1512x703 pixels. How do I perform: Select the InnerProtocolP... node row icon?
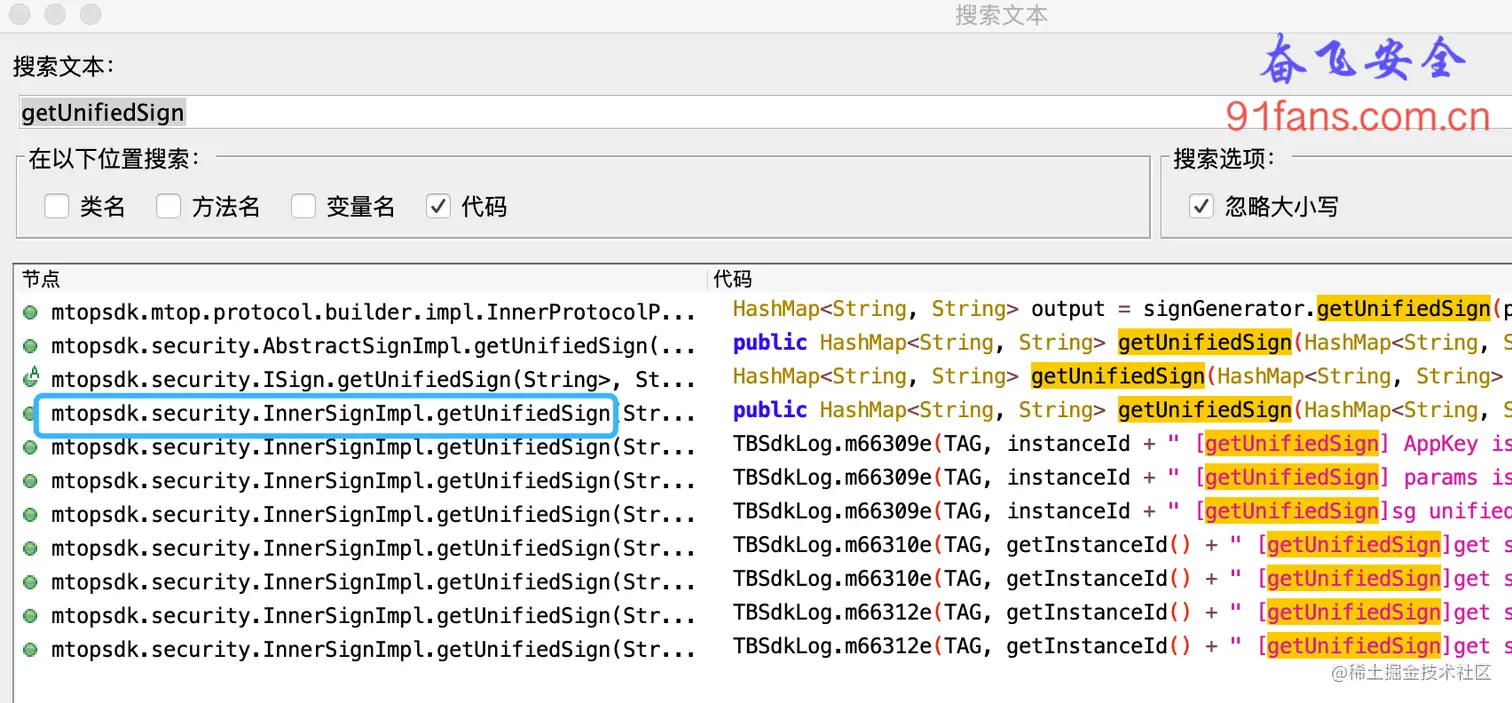pos(31,312)
